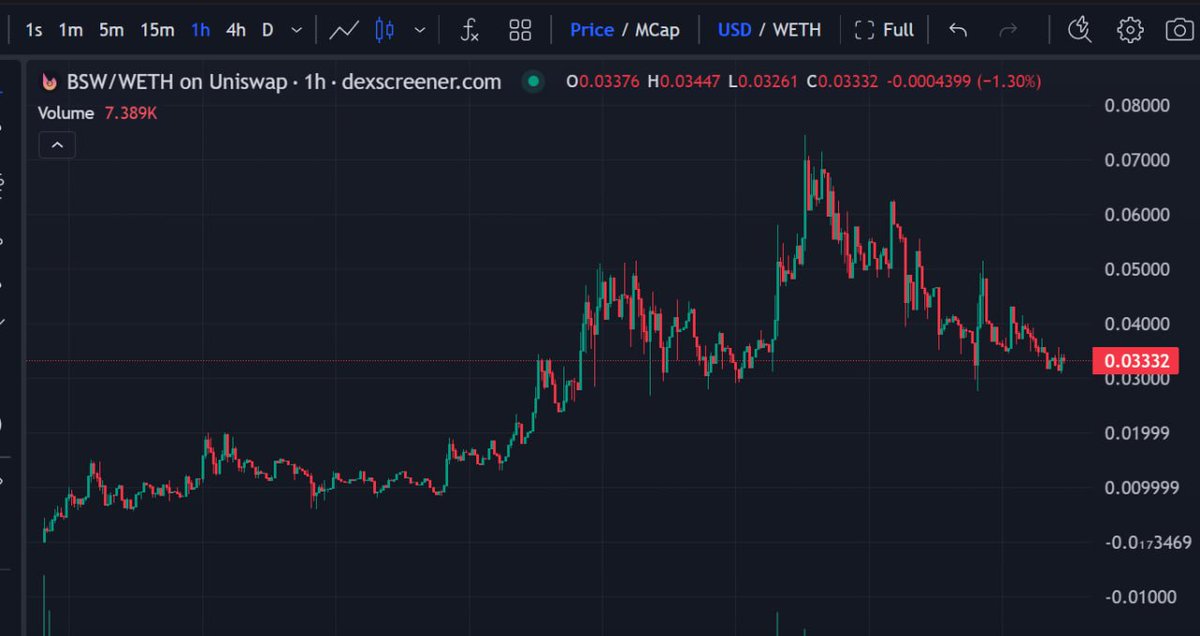
Task: Click the undo arrow icon
Action: click(x=957, y=30)
